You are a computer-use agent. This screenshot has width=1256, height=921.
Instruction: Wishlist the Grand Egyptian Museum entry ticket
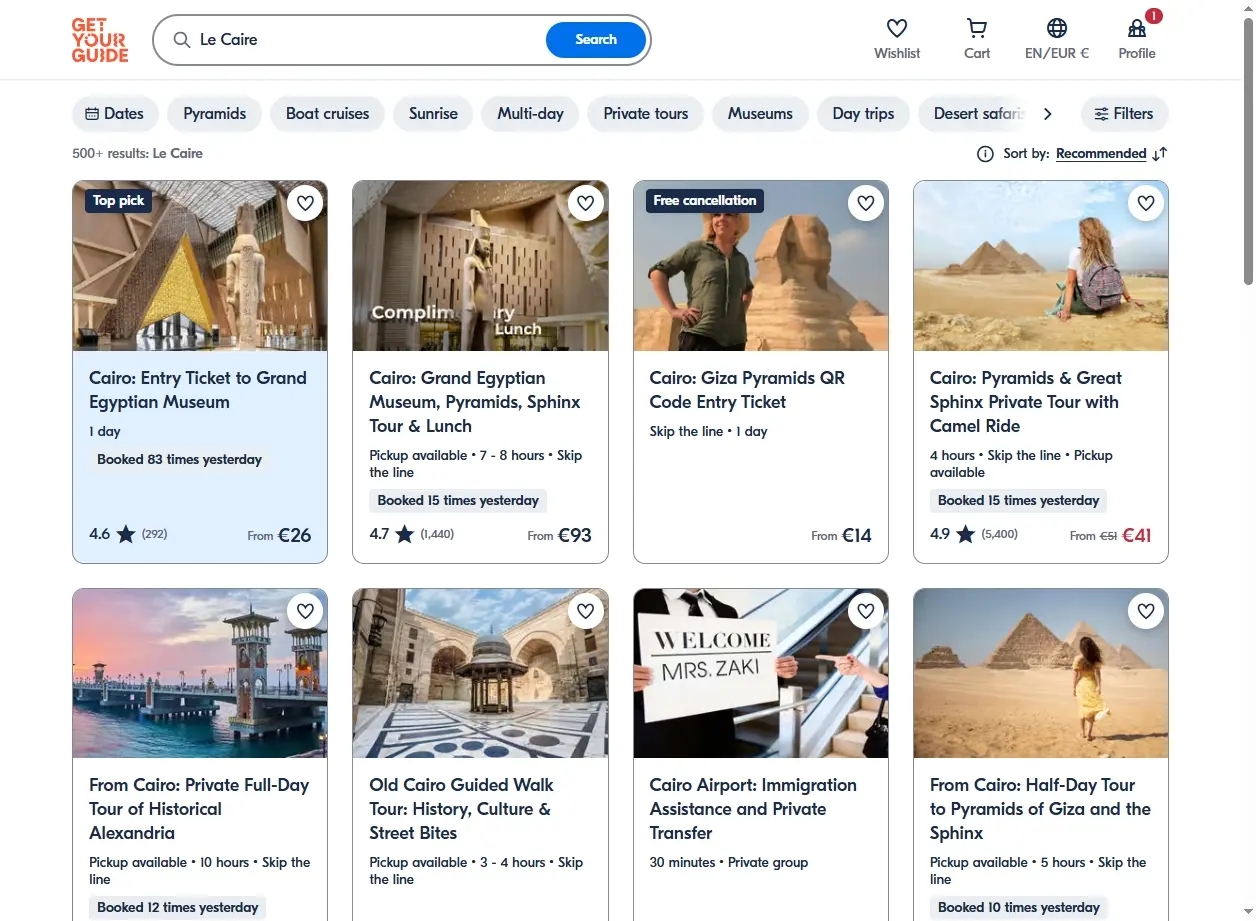coord(306,203)
